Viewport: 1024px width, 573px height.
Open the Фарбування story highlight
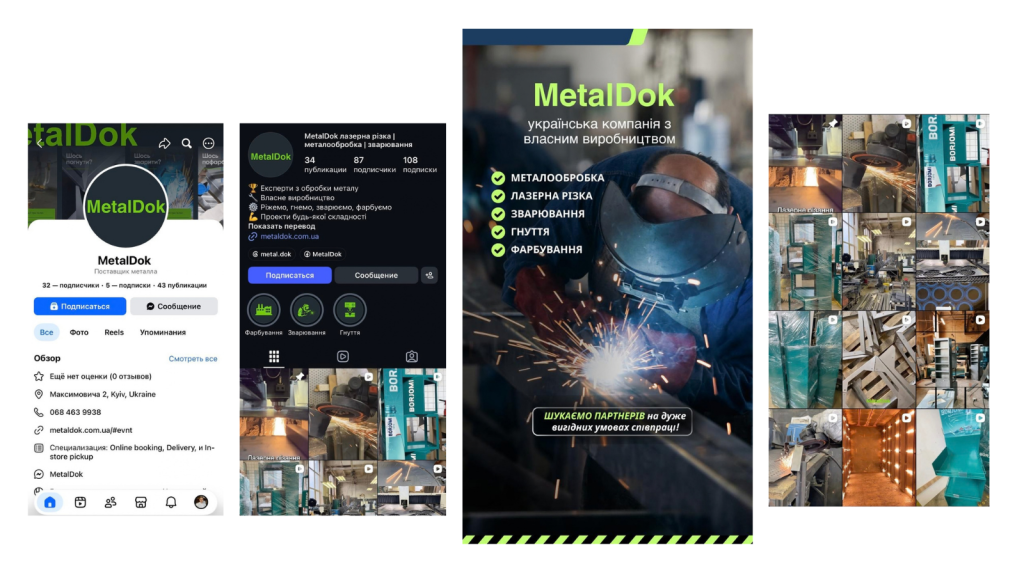point(263,310)
